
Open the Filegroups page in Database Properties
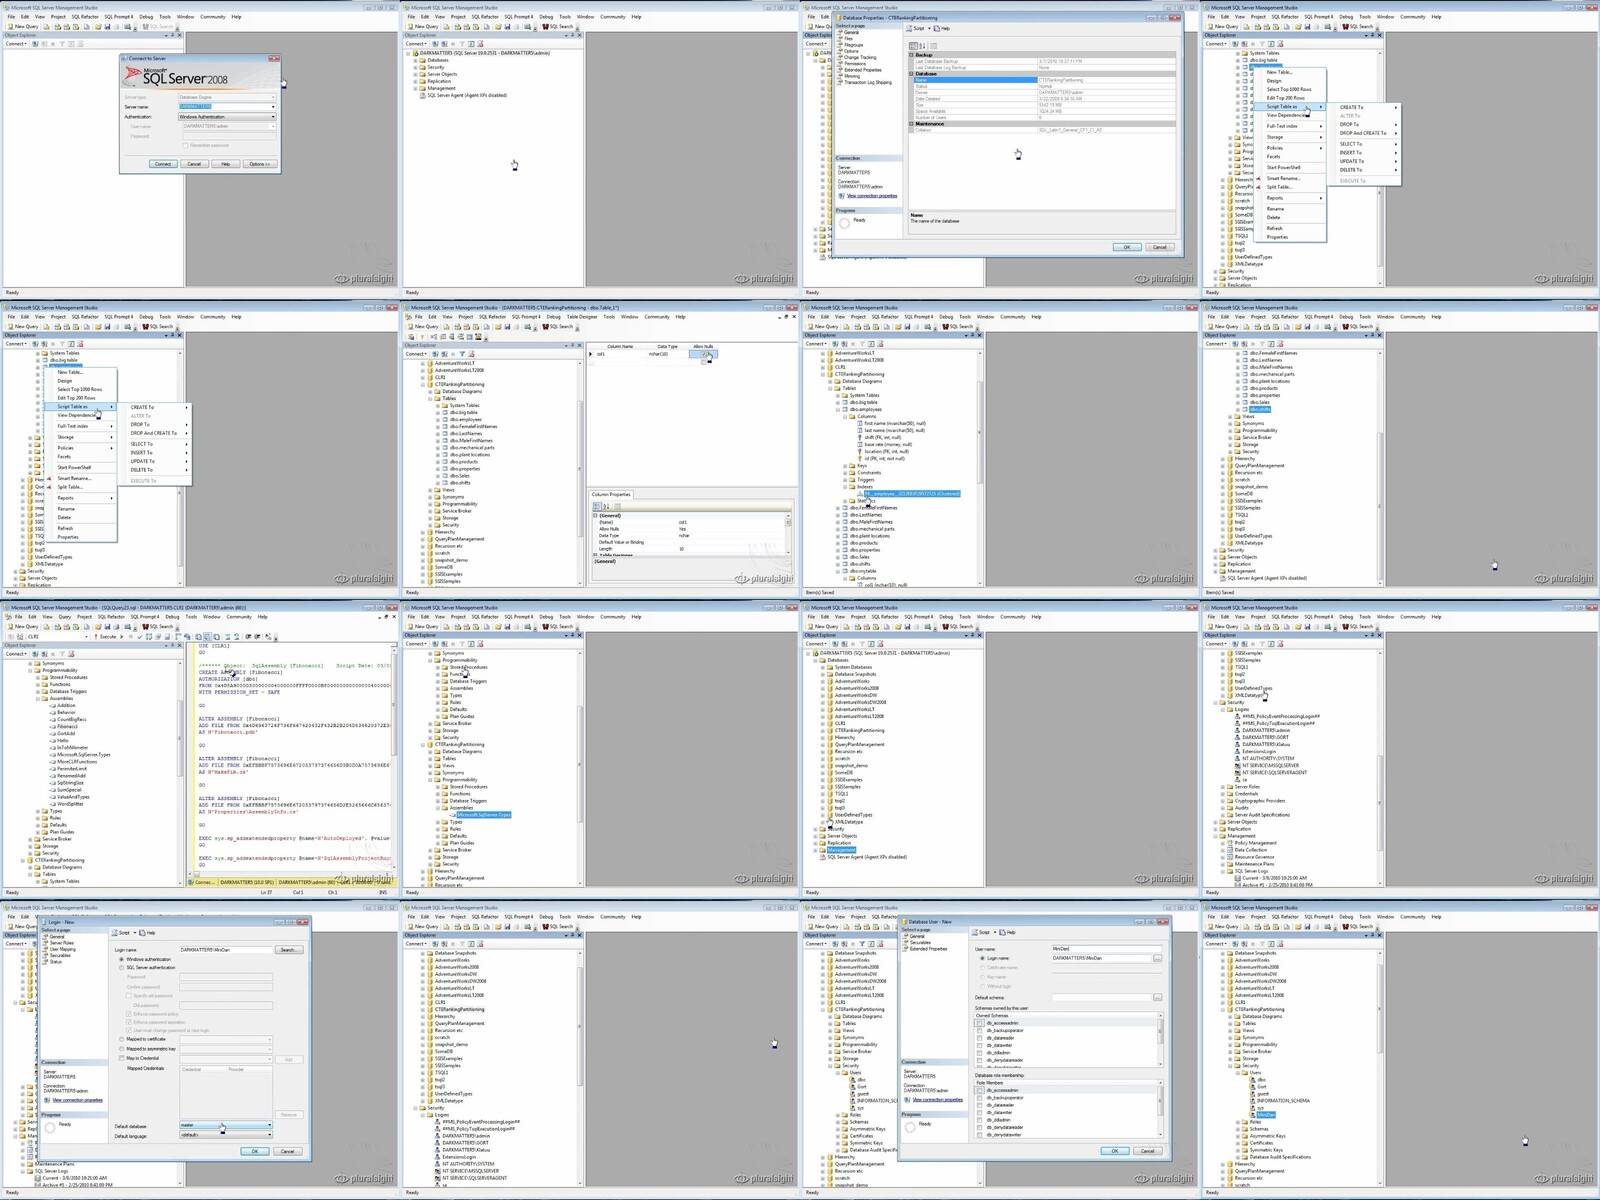pos(853,45)
